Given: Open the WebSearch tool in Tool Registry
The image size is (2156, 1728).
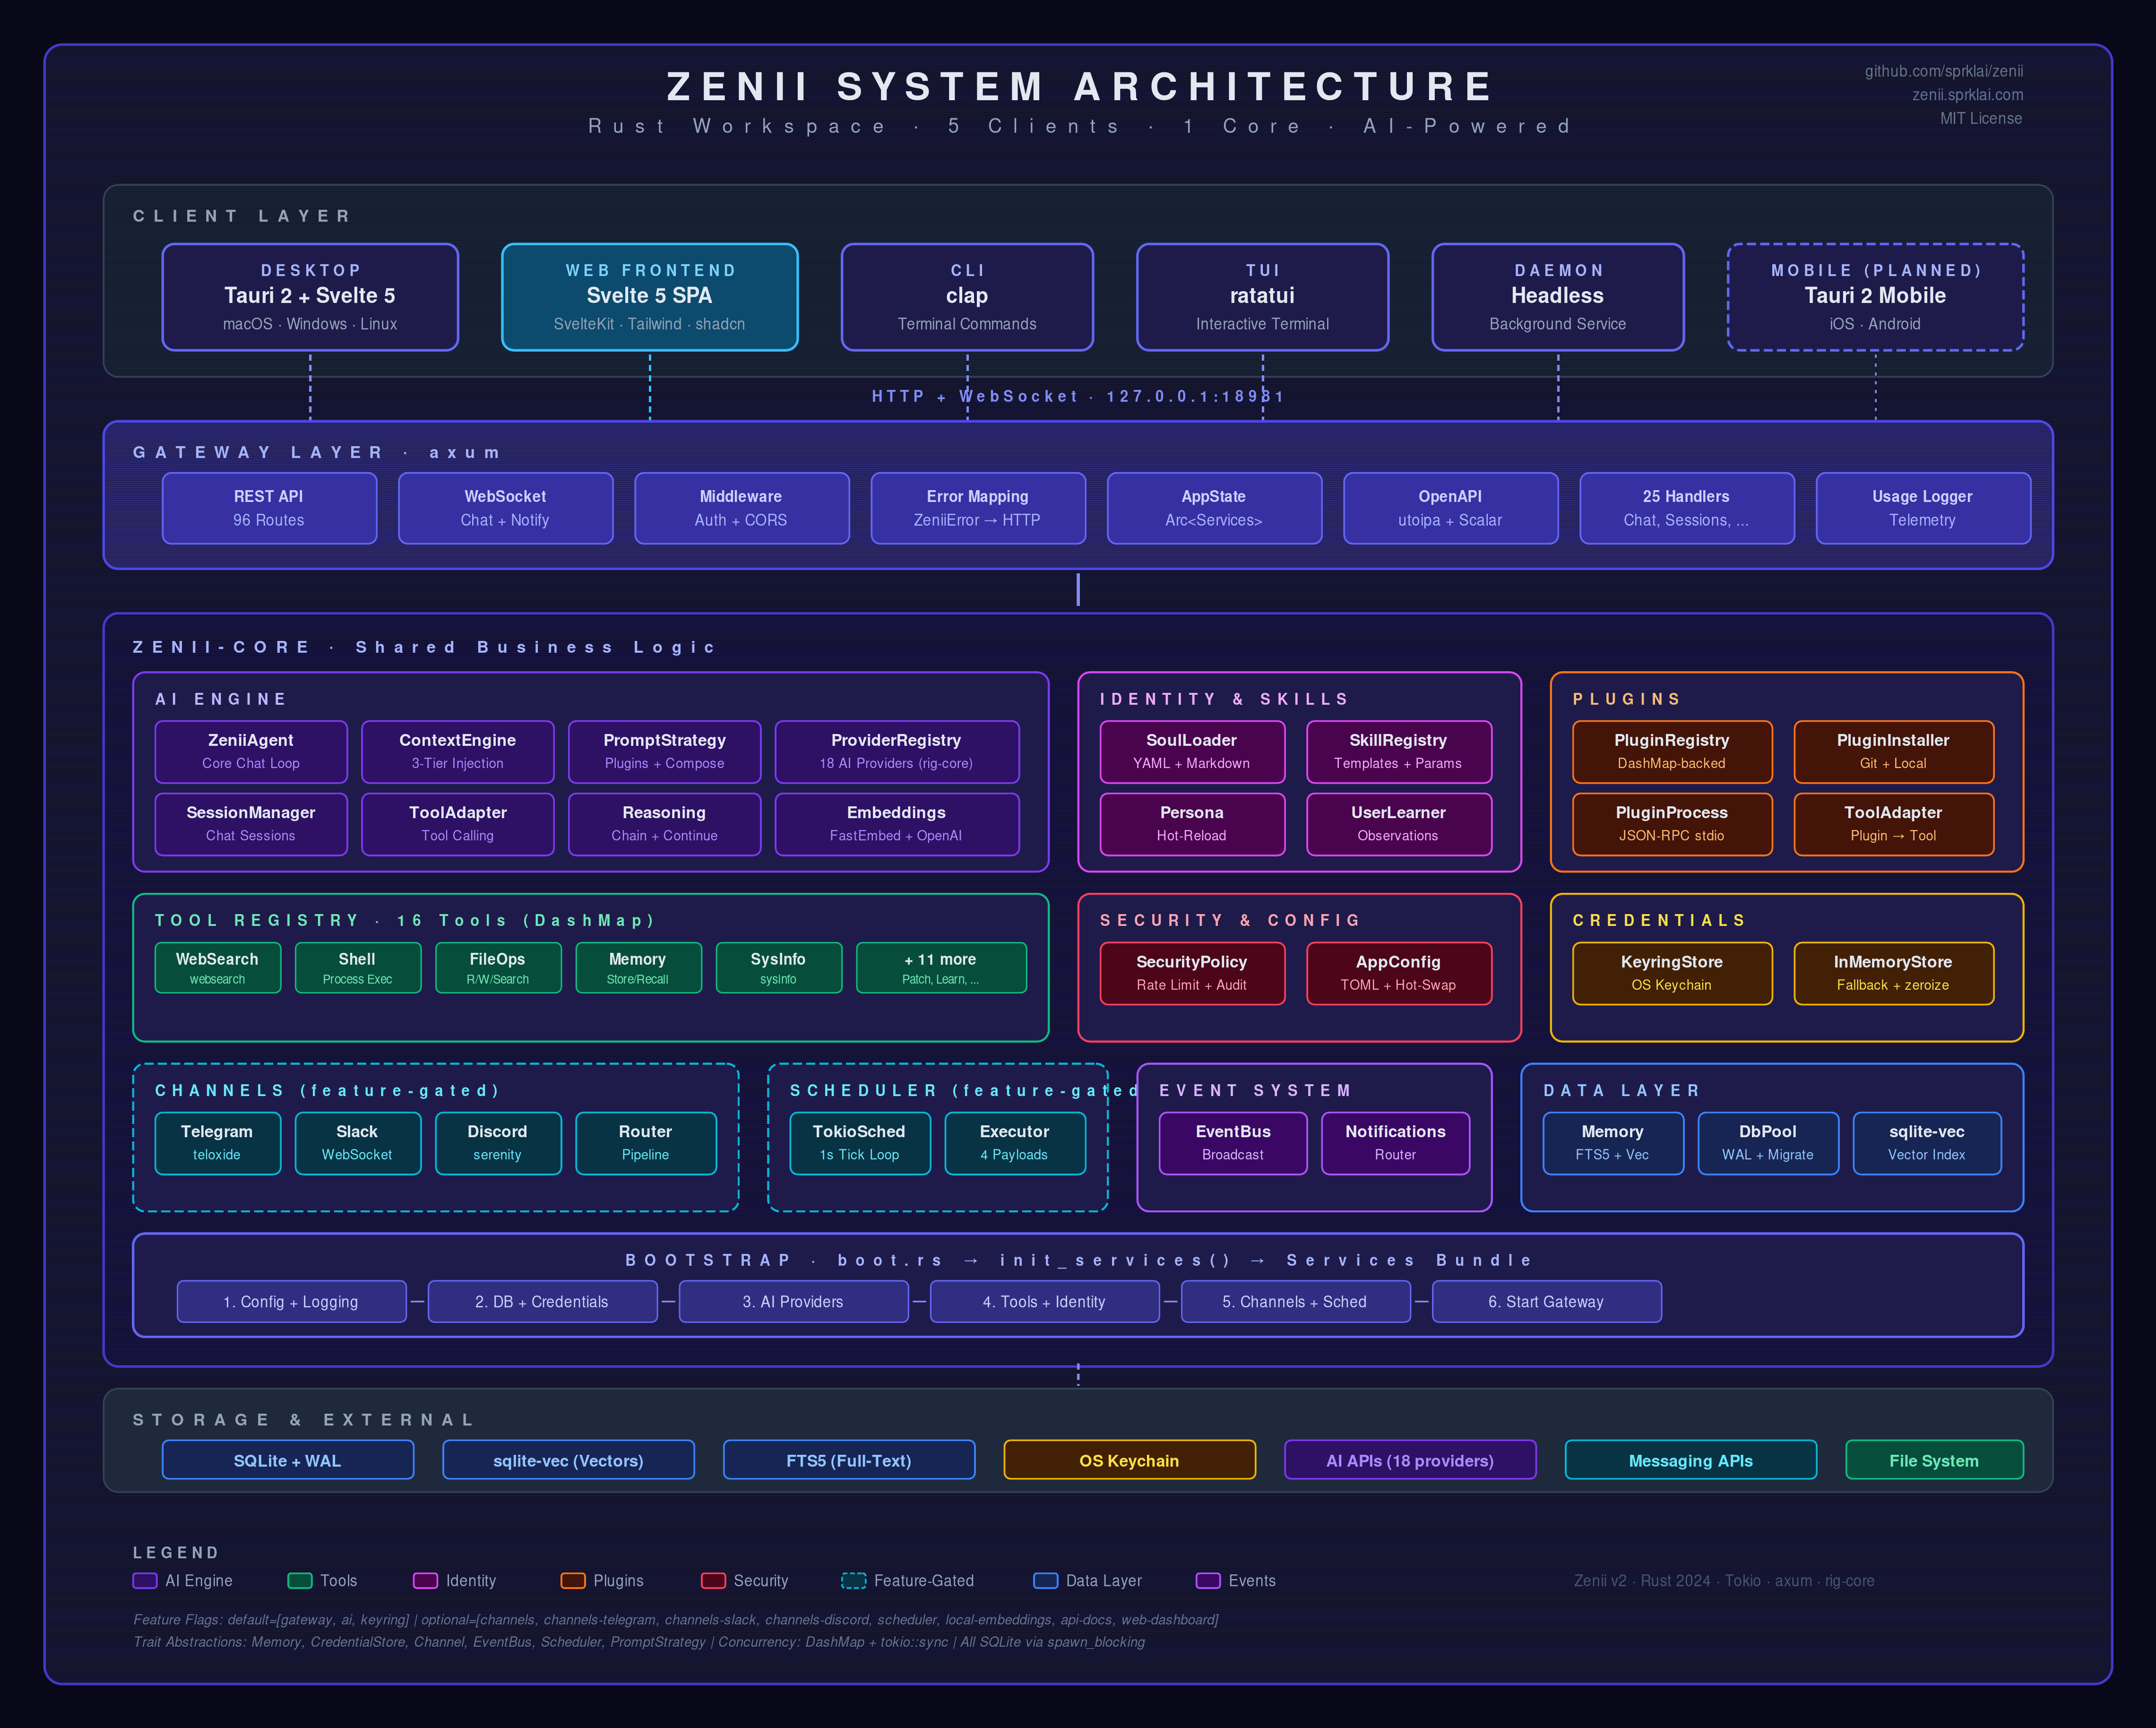Looking at the screenshot, I should coord(217,967).
